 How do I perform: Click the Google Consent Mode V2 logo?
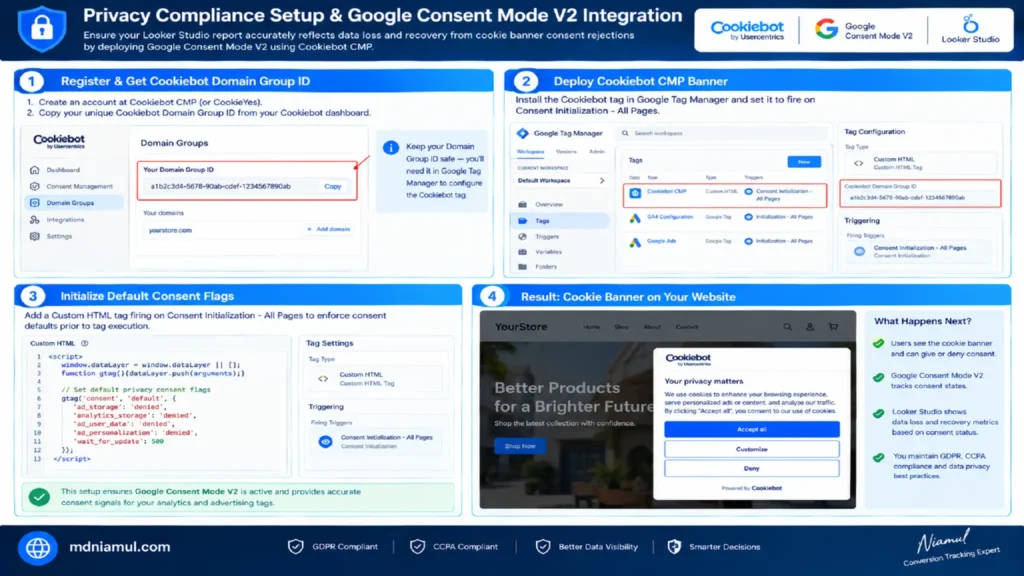pos(863,30)
